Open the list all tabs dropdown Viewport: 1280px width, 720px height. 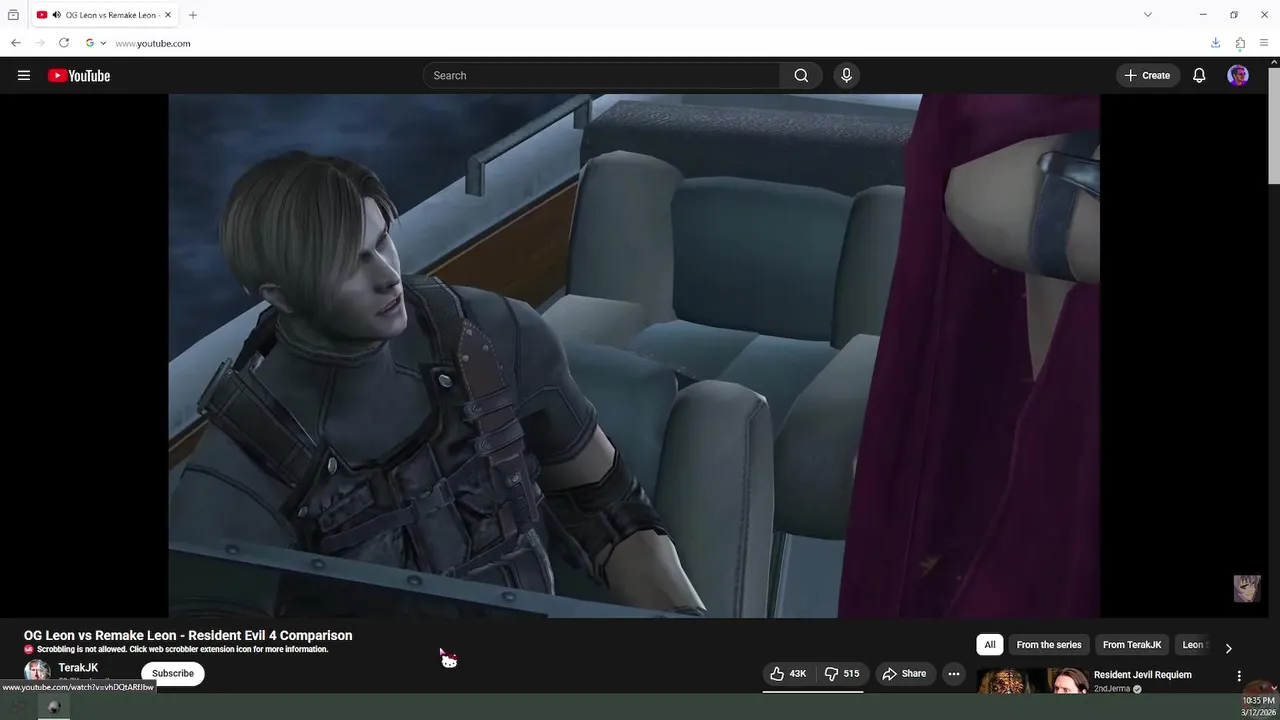pos(1148,15)
